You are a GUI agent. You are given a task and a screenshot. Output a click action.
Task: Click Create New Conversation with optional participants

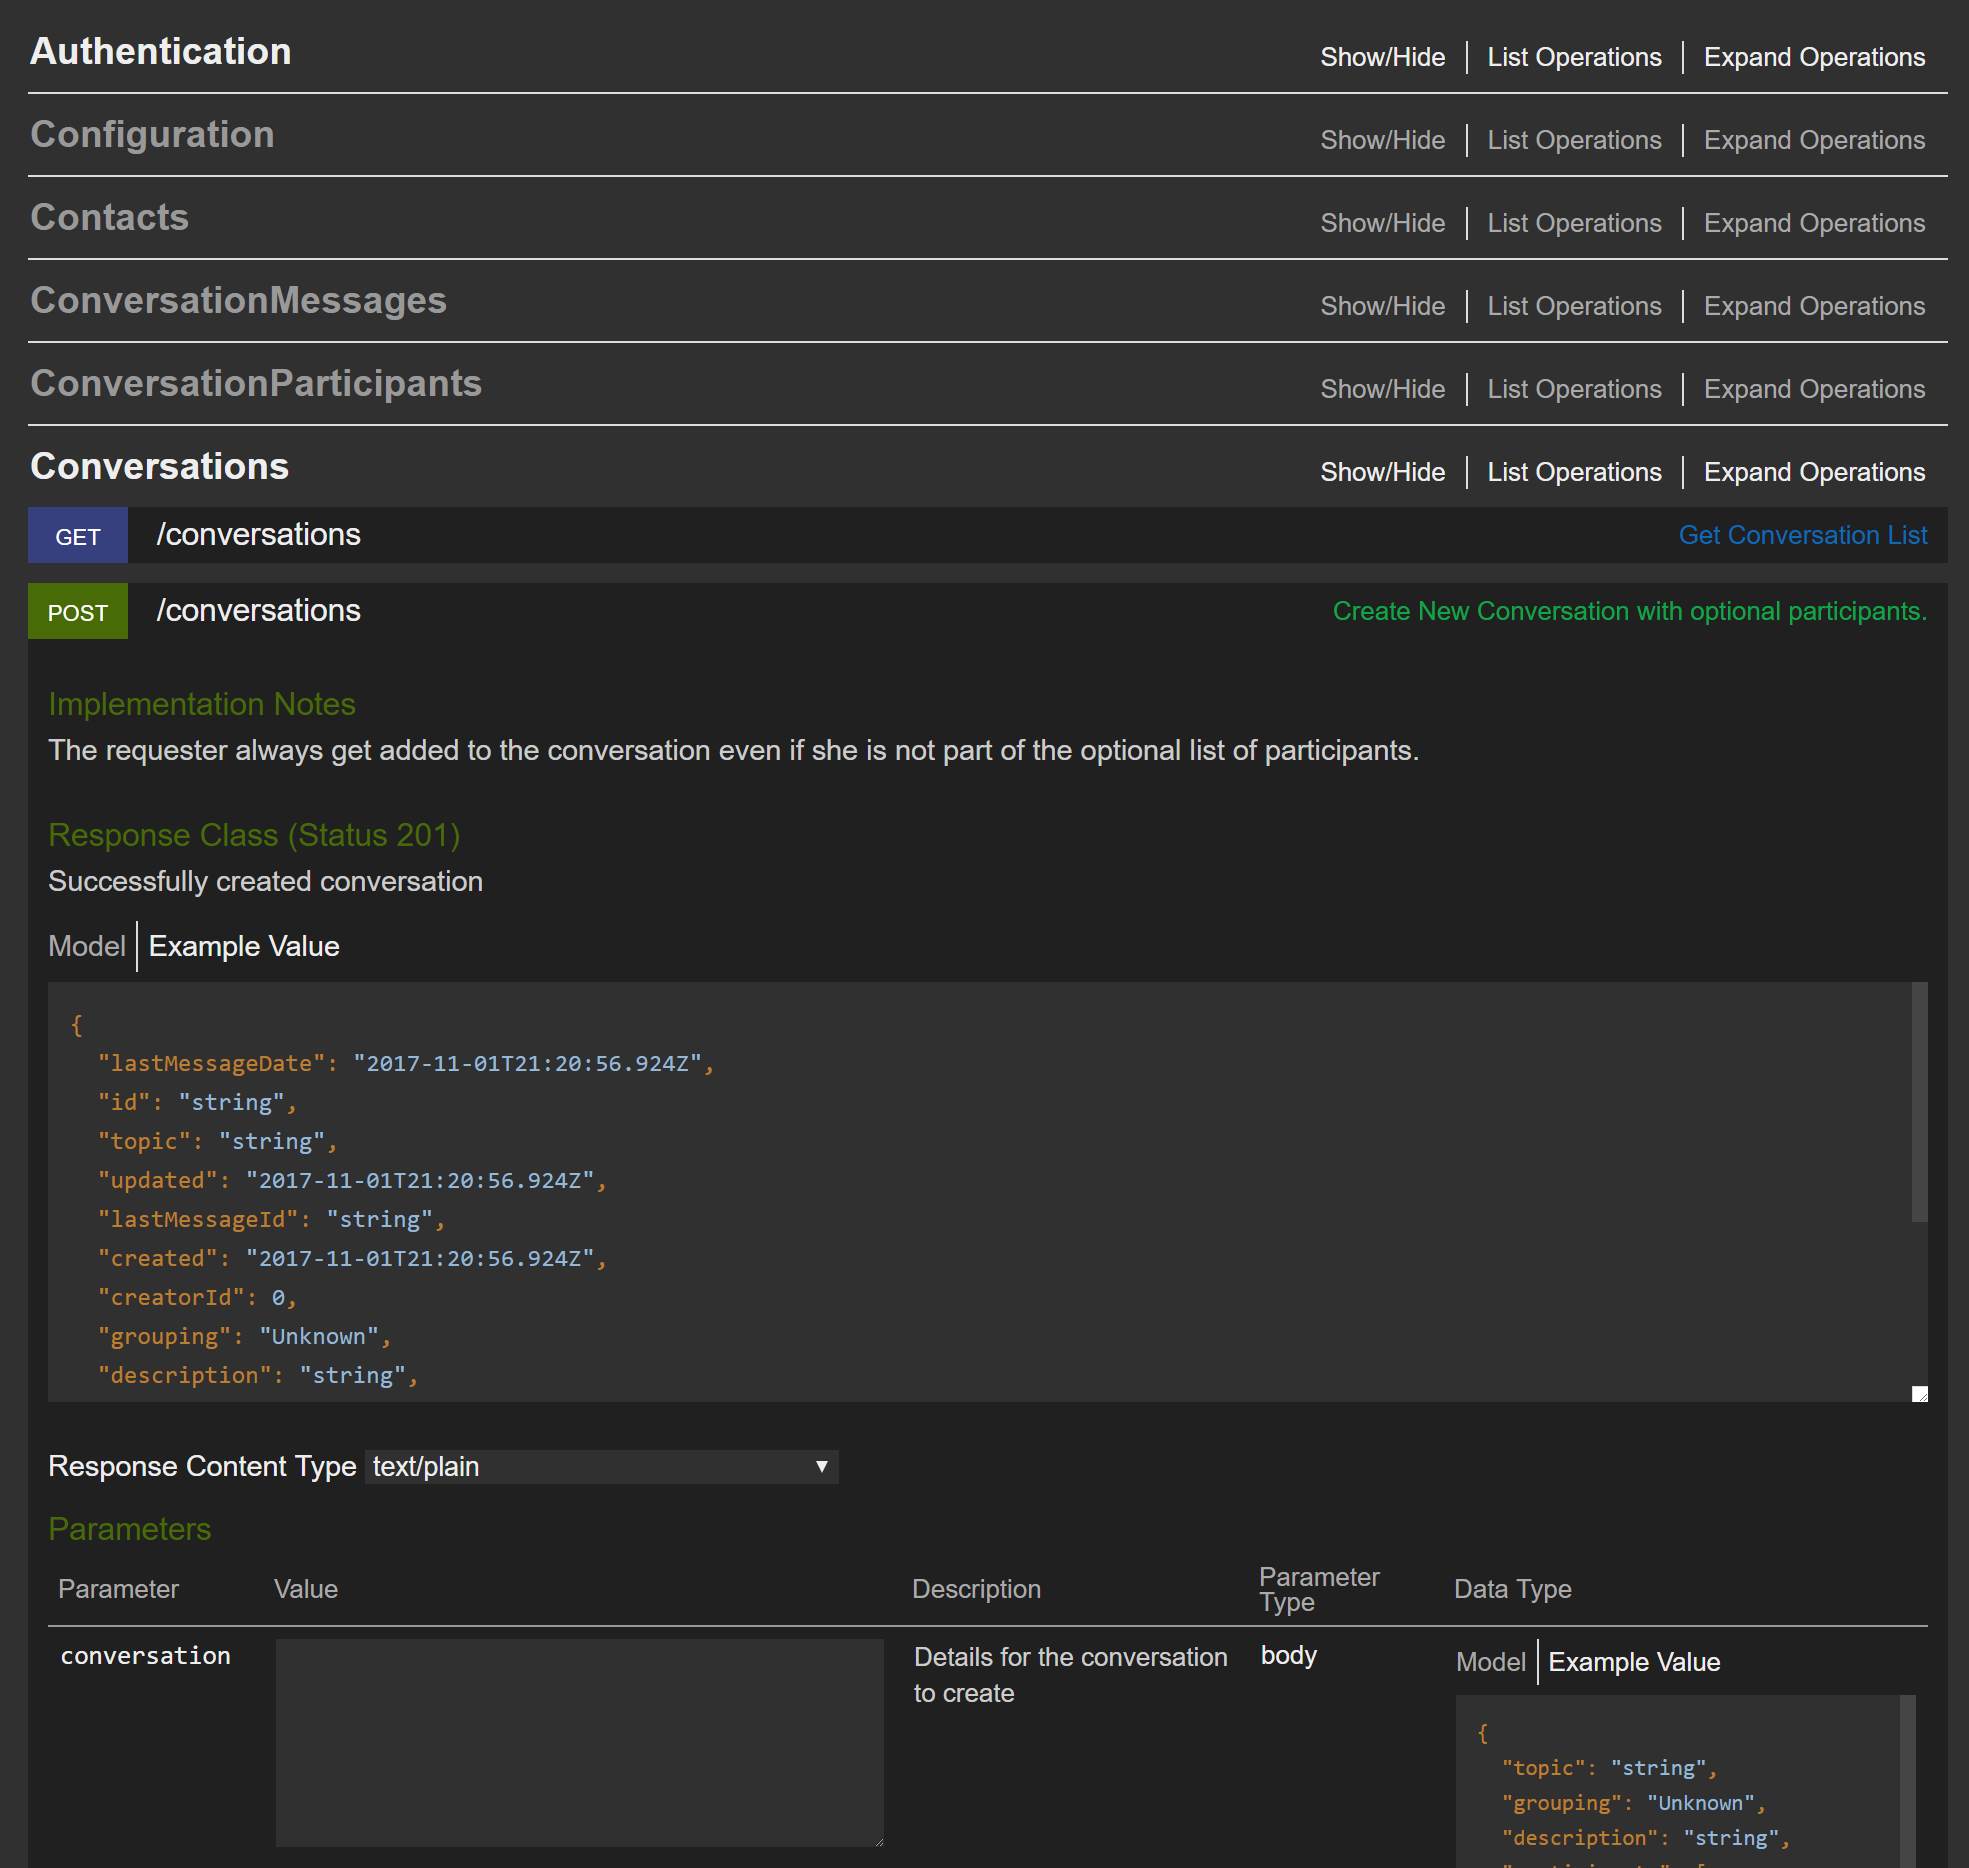(1629, 611)
